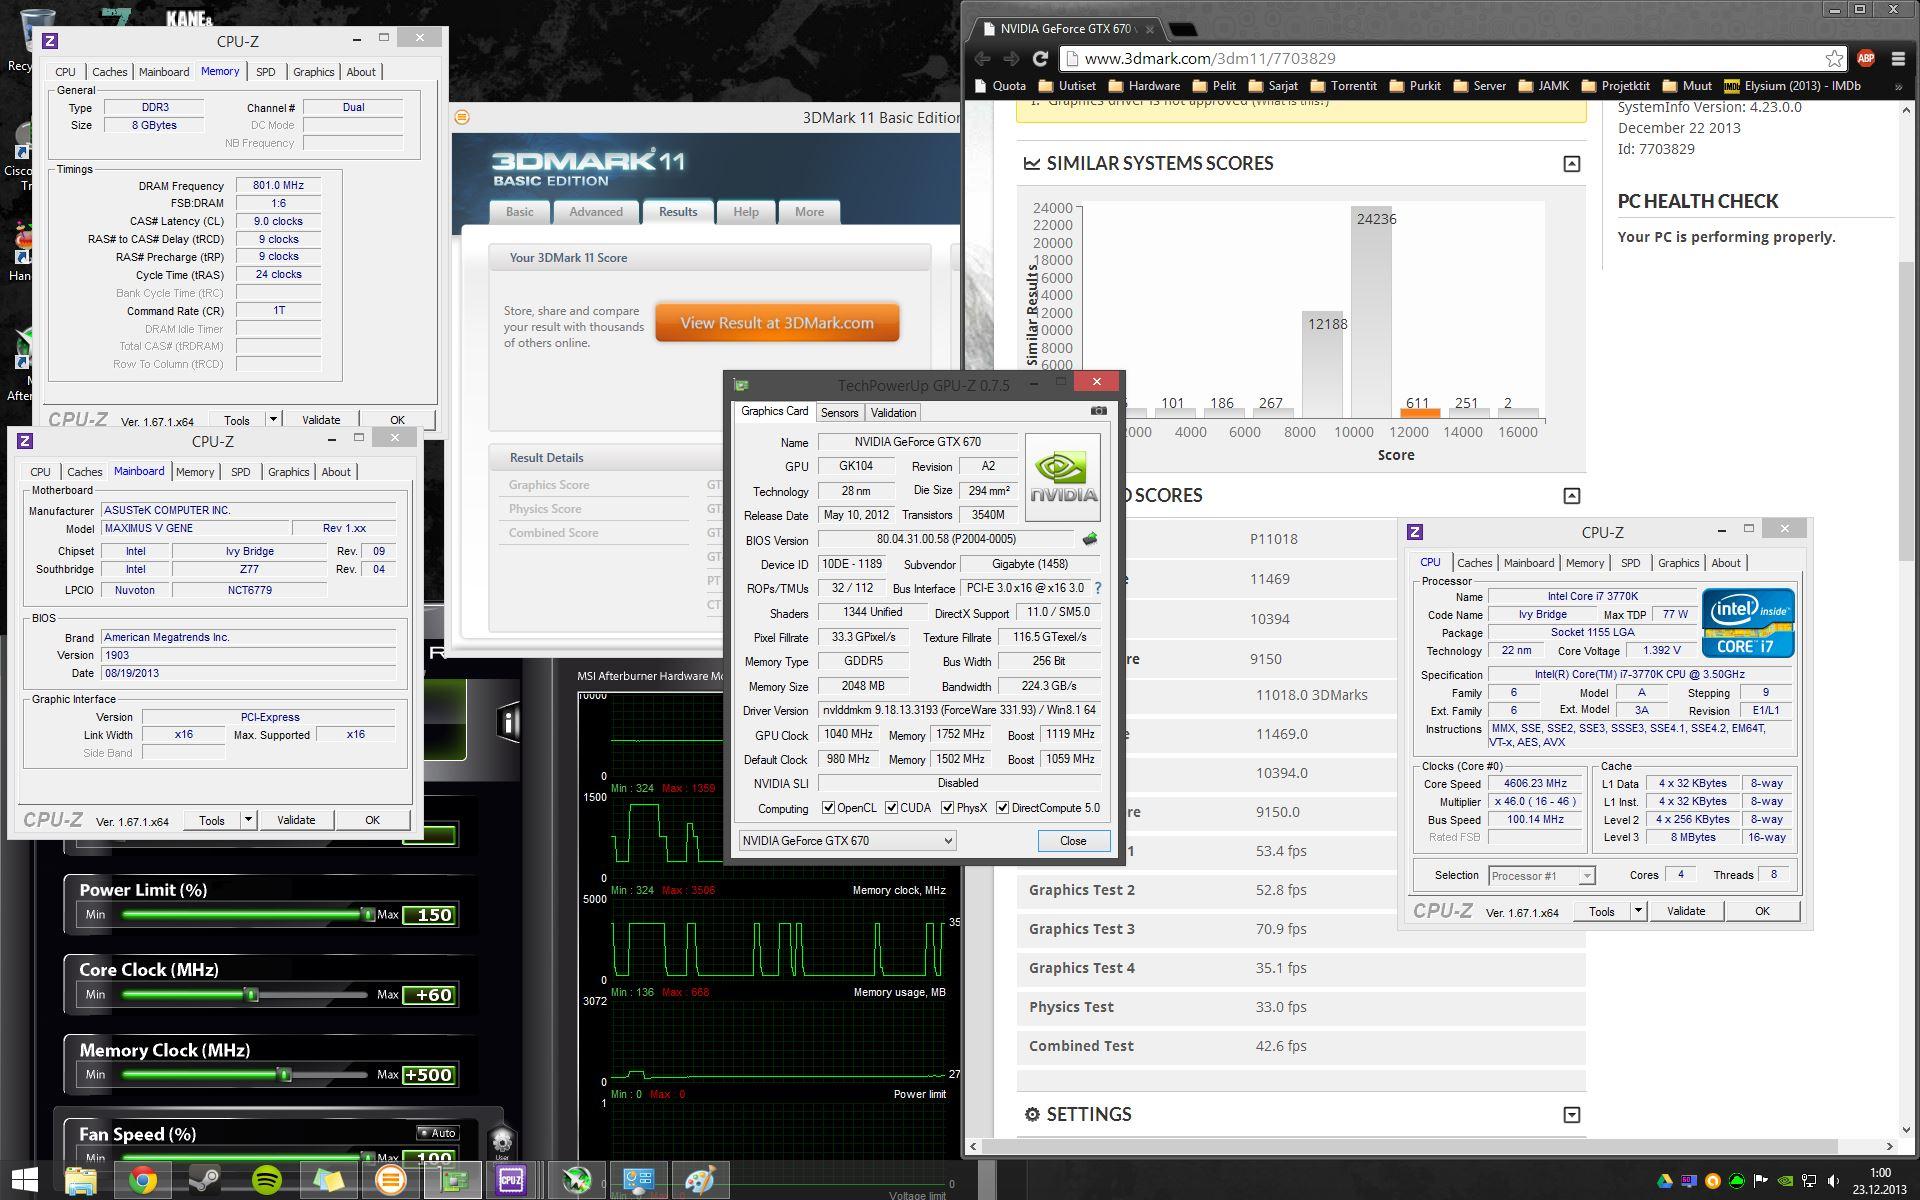Launch Steam from the taskbar
This screenshot has height=1200, width=1920.
[205, 1180]
